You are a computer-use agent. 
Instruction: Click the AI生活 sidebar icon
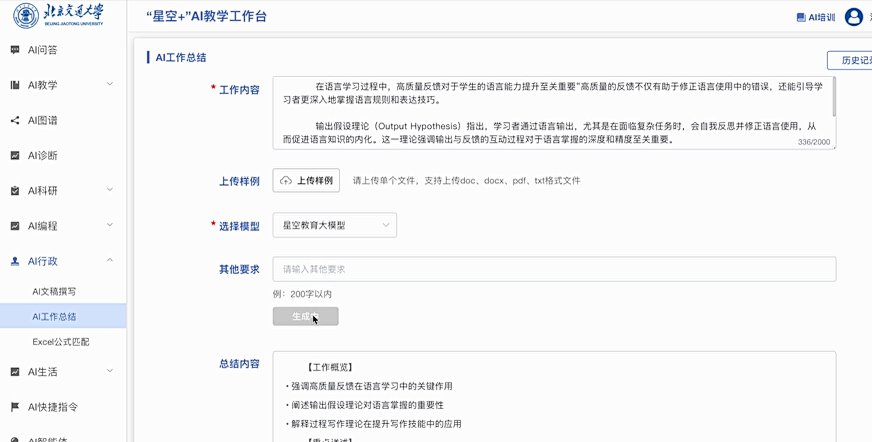[x=15, y=371]
